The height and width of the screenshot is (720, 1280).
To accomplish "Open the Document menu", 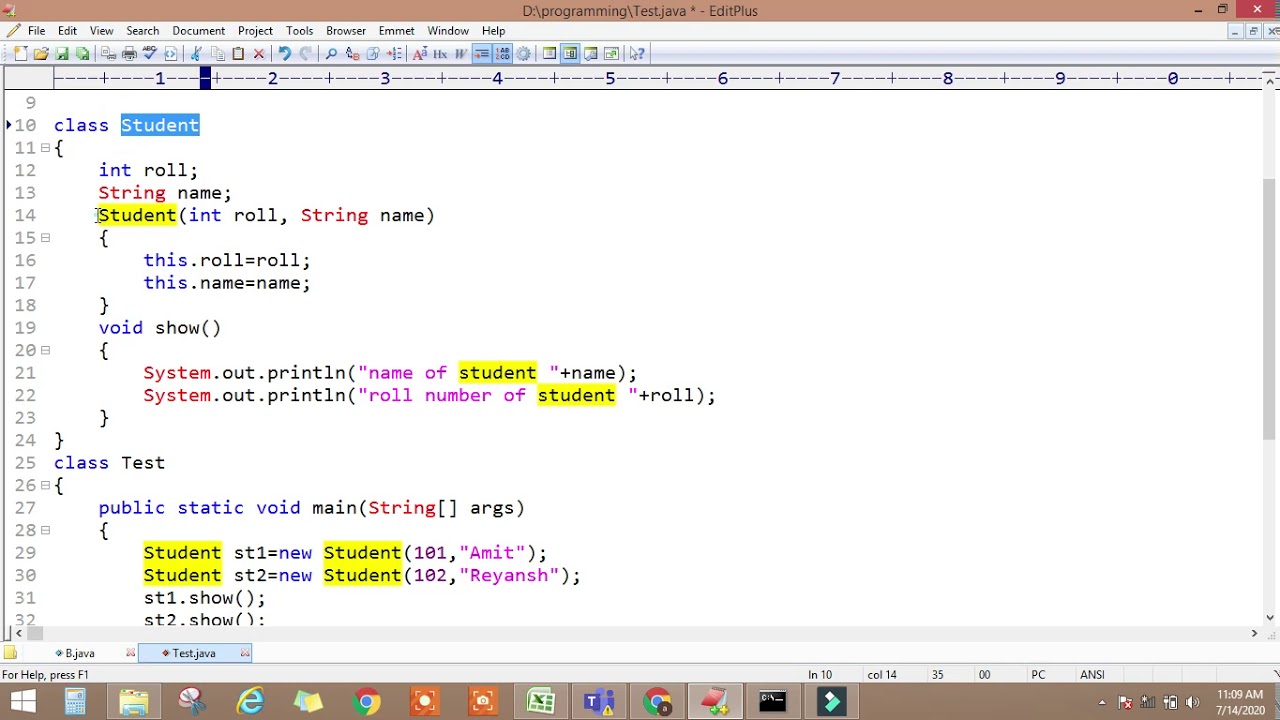I will (x=198, y=31).
